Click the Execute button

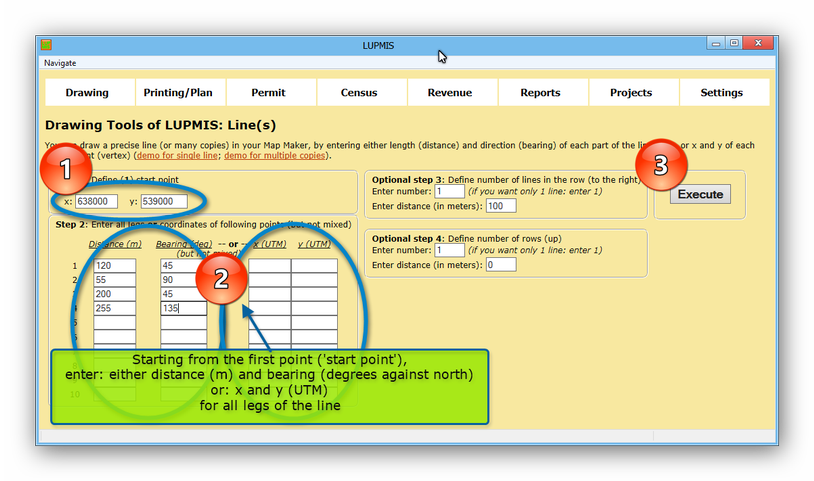coord(700,194)
